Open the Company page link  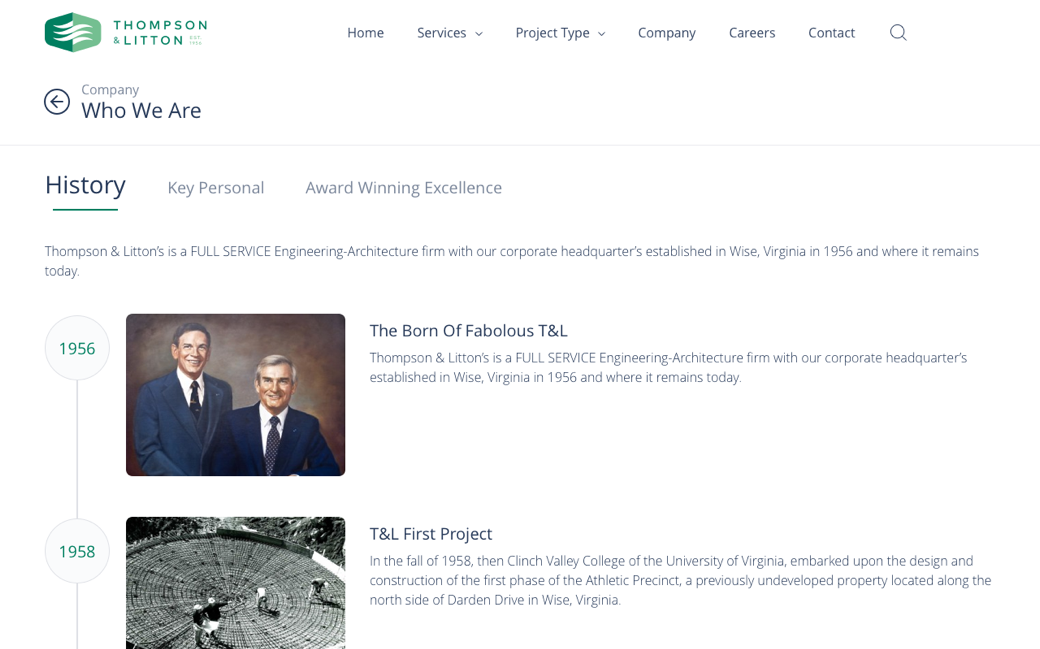pos(667,33)
